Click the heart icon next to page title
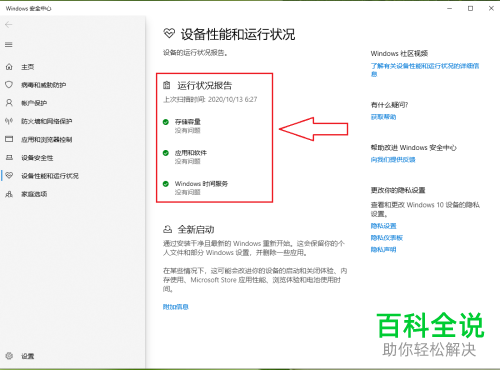This screenshot has width=500, height=370. (169, 33)
